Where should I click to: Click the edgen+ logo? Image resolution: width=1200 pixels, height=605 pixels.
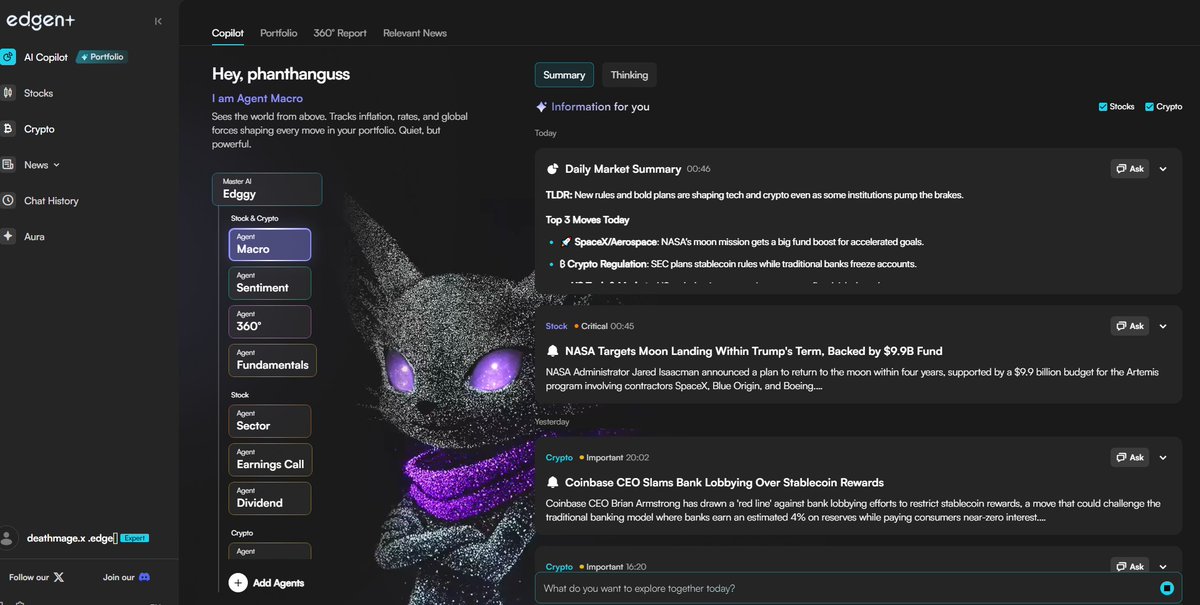(x=41, y=20)
